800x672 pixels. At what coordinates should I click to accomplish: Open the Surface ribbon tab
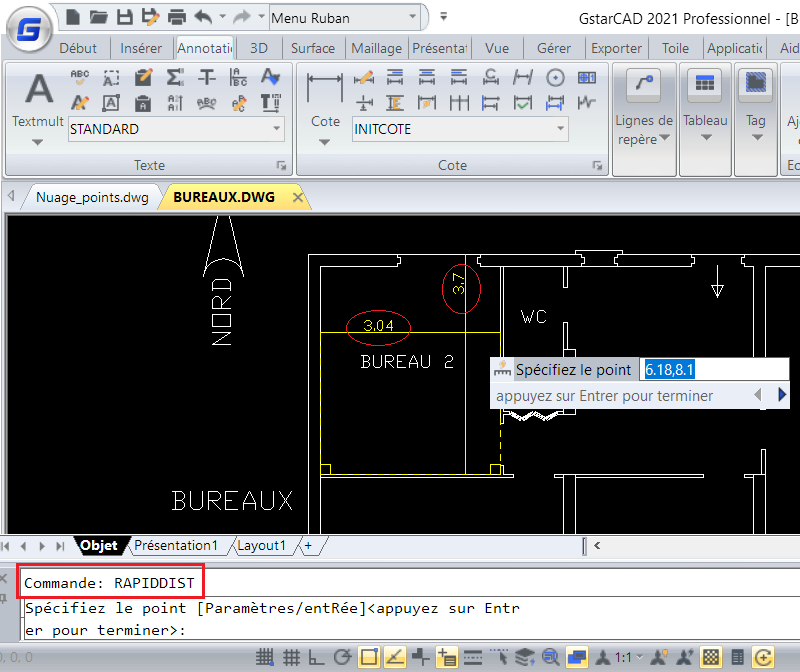313,48
